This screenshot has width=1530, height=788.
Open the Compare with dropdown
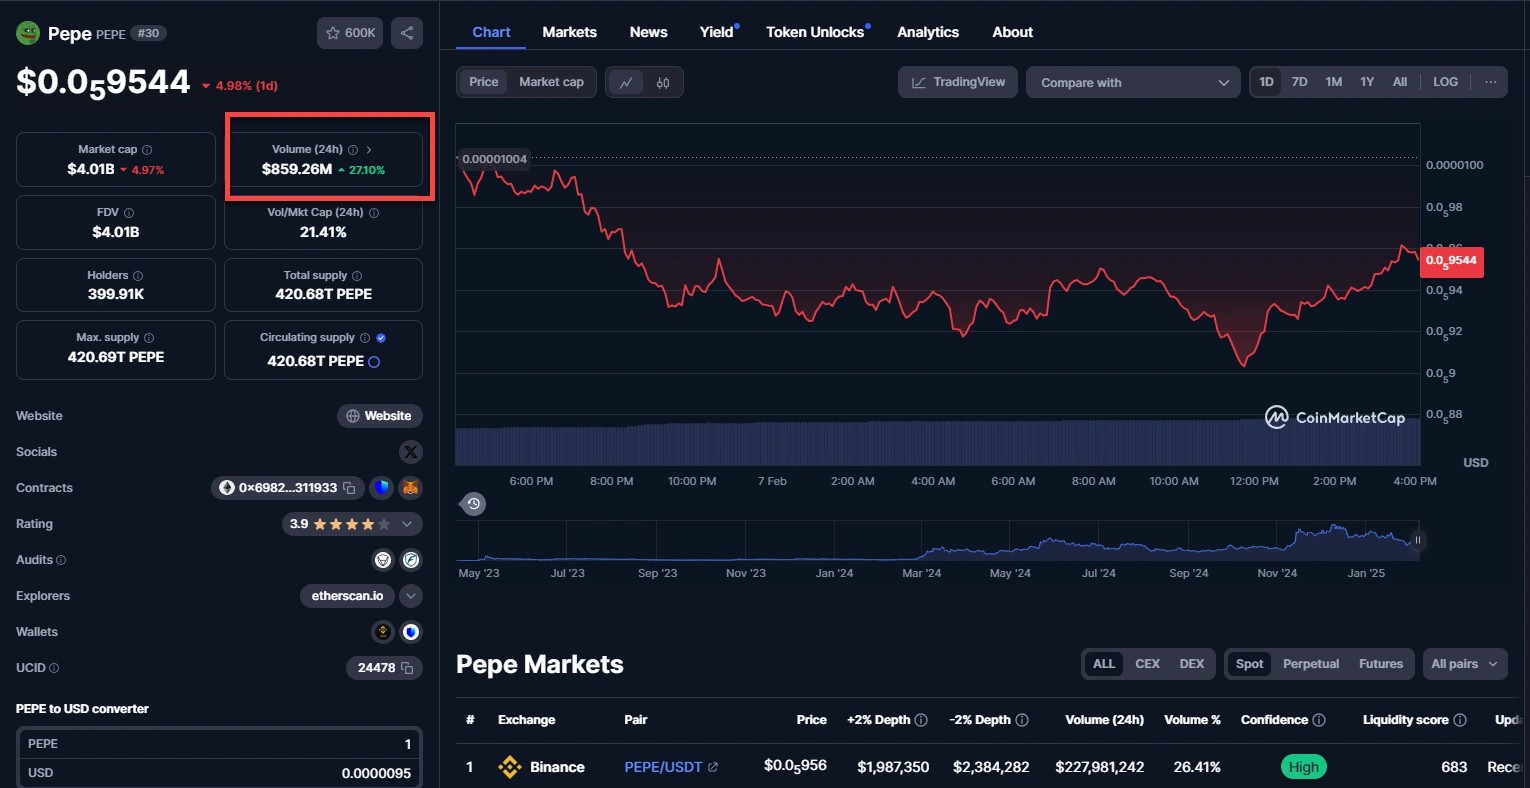pos(1133,82)
